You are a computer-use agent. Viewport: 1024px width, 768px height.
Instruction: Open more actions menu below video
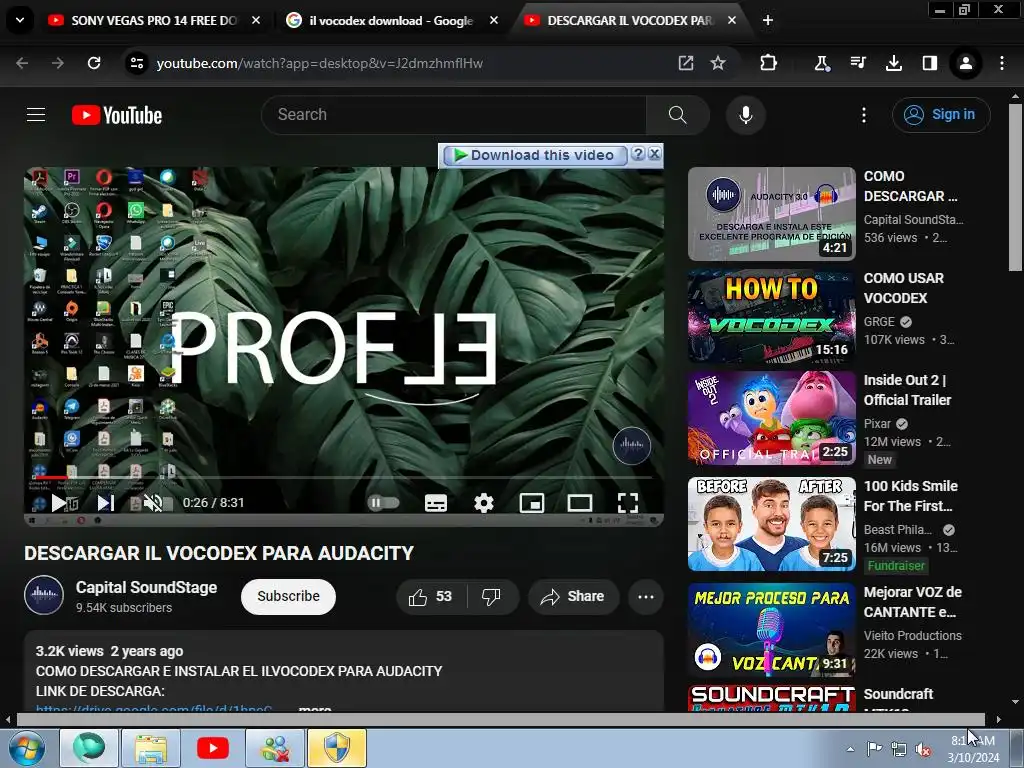[646, 596]
